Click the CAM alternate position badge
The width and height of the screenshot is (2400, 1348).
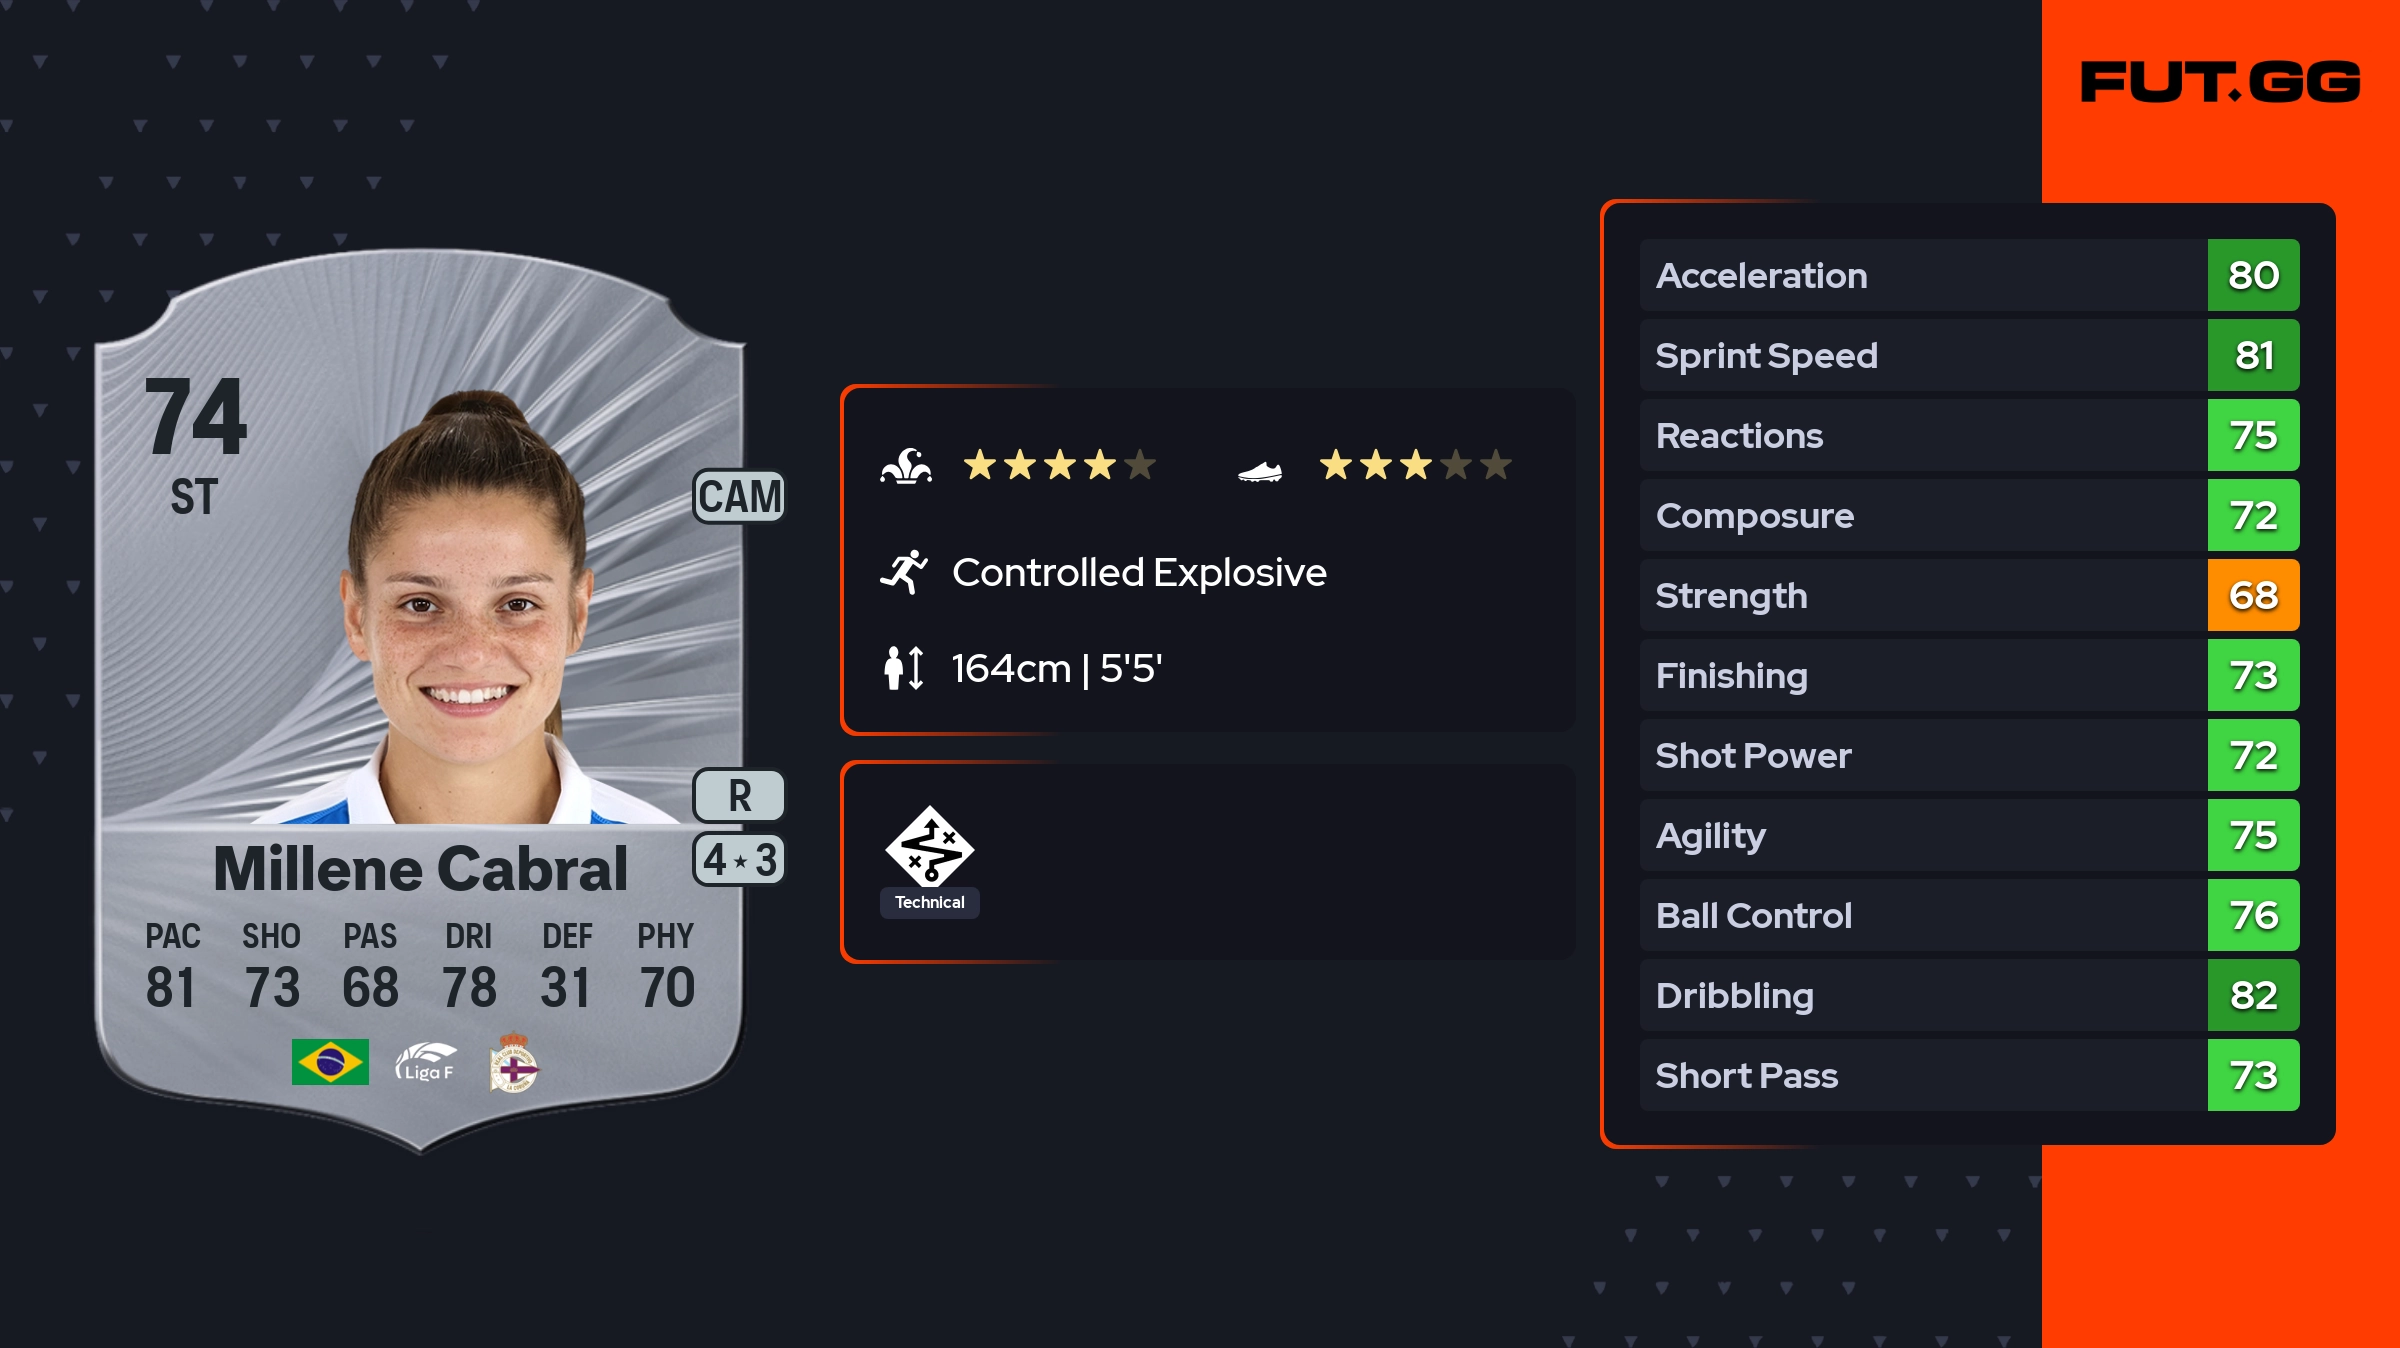739,497
